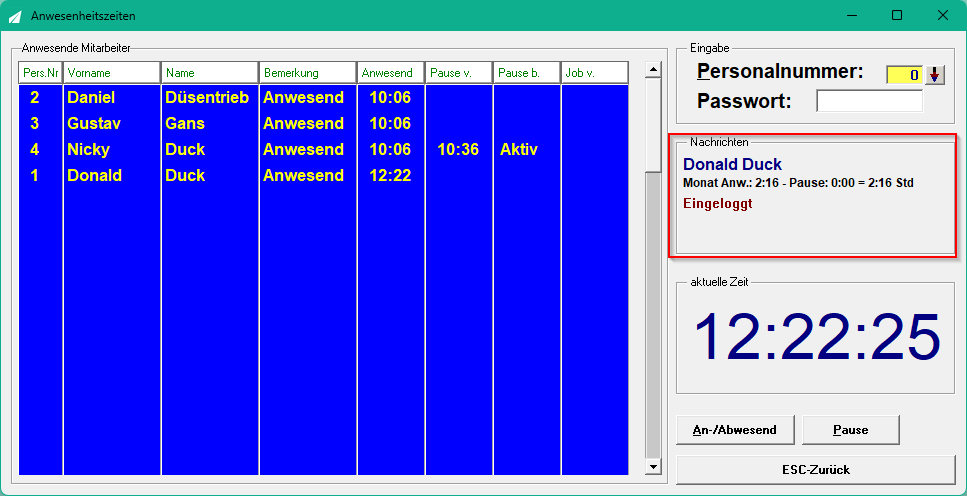Click the Anwesend column header
Screen dimensions: 967x496
coord(391,73)
